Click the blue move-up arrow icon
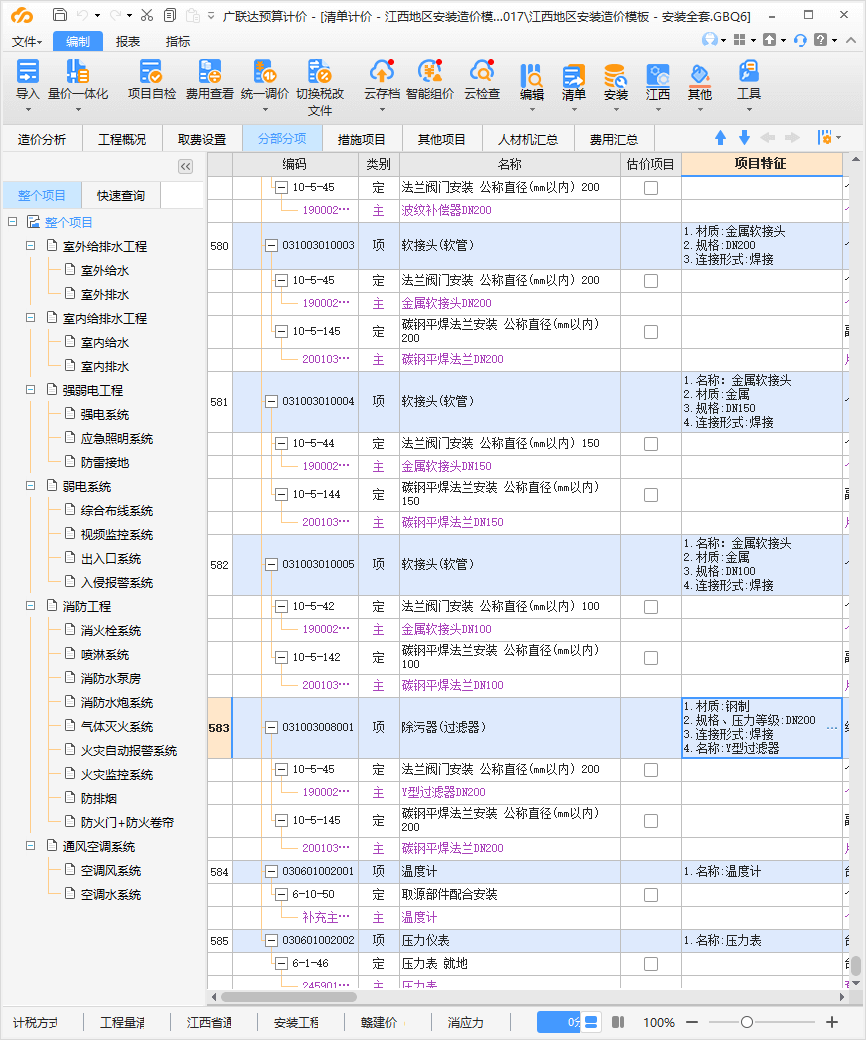The height and width of the screenshot is (1040, 866). coord(721,138)
